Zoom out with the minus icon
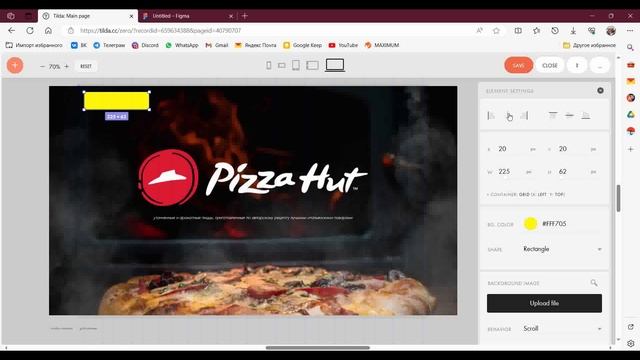The width and height of the screenshot is (640, 360). pyautogui.click(x=42, y=66)
